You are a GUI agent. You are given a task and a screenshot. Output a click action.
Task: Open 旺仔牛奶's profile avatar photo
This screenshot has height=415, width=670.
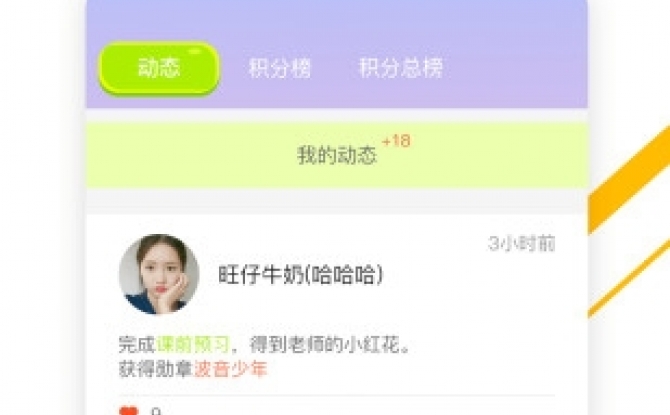pyautogui.click(x=159, y=274)
